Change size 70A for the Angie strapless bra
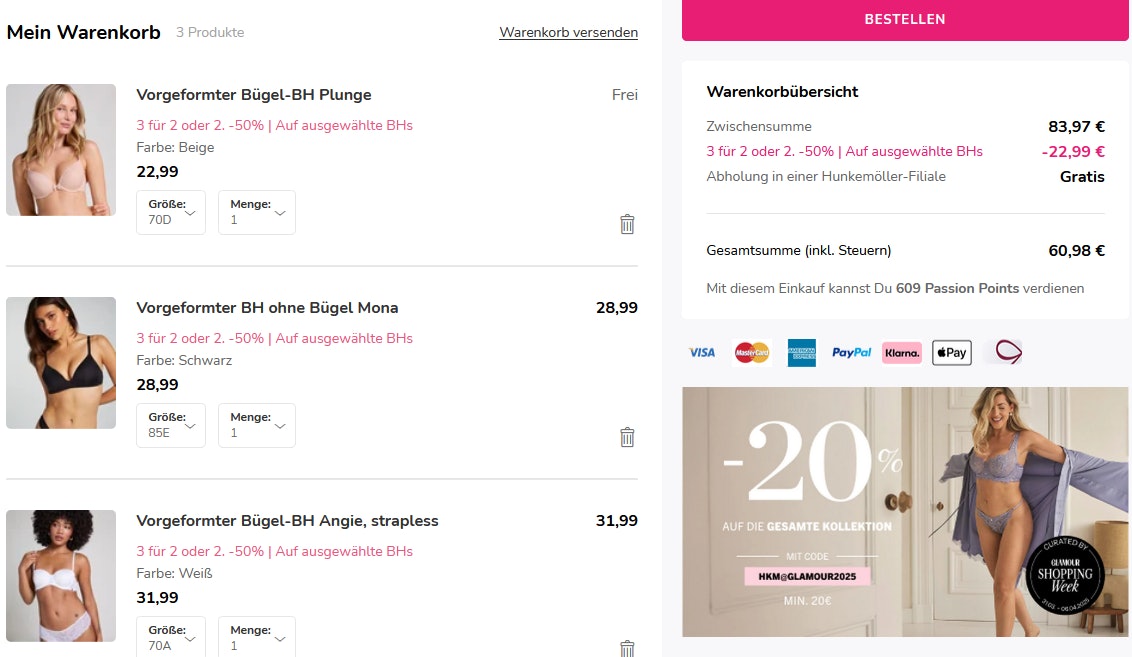This screenshot has width=1132, height=657. tap(171, 637)
